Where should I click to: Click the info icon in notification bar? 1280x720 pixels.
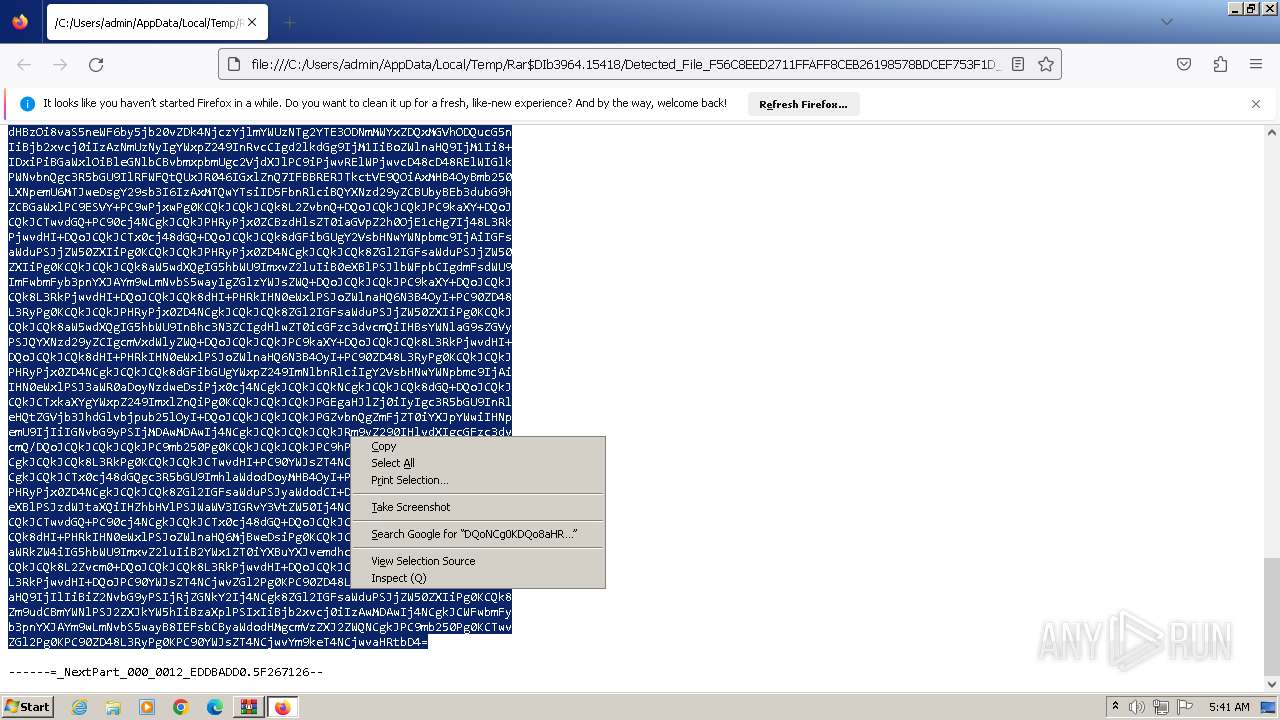tap(27, 104)
